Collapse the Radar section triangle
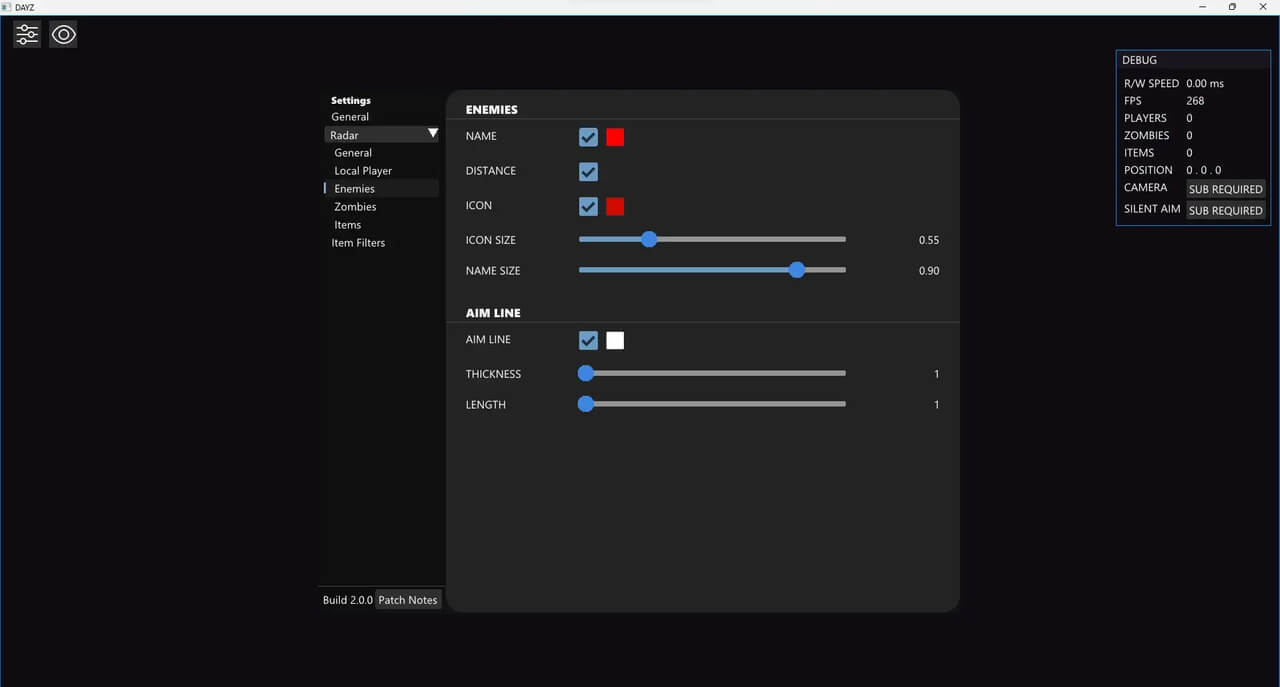Image resolution: width=1280 pixels, height=687 pixels. point(432,134)
